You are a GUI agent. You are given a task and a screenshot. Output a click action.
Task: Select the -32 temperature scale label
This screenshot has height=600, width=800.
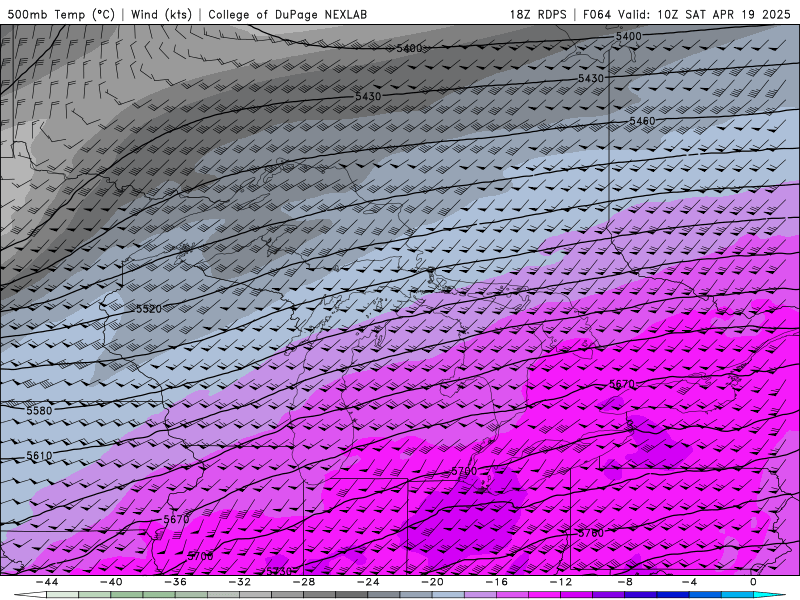(240, 582)
